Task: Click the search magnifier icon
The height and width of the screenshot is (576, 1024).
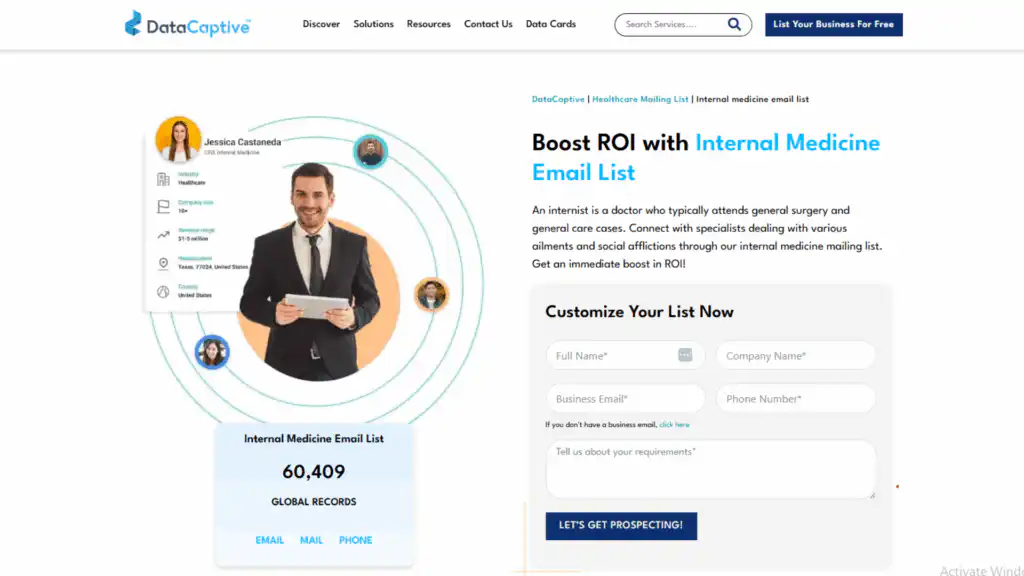Action: (x=734, y=25)
